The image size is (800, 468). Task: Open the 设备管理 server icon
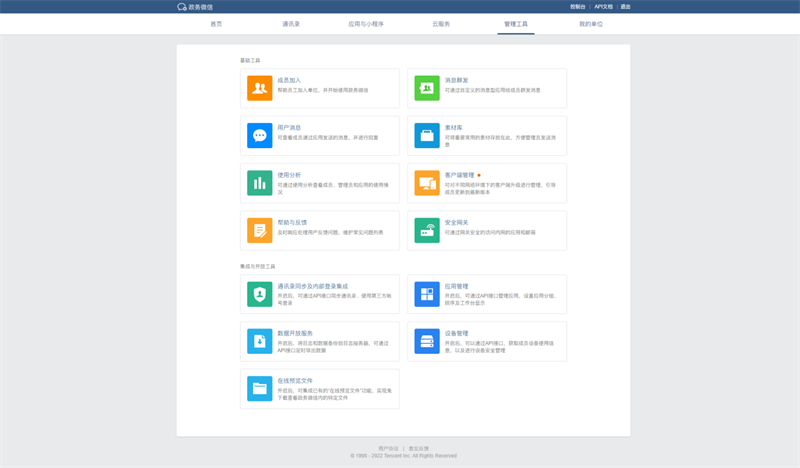tap(427, 341)
